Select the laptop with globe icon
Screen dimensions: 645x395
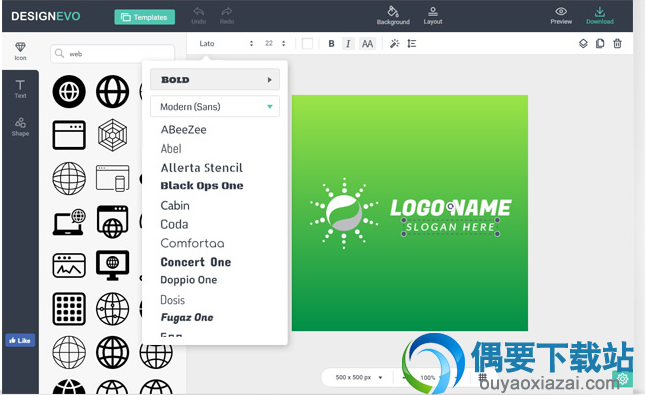69,222
